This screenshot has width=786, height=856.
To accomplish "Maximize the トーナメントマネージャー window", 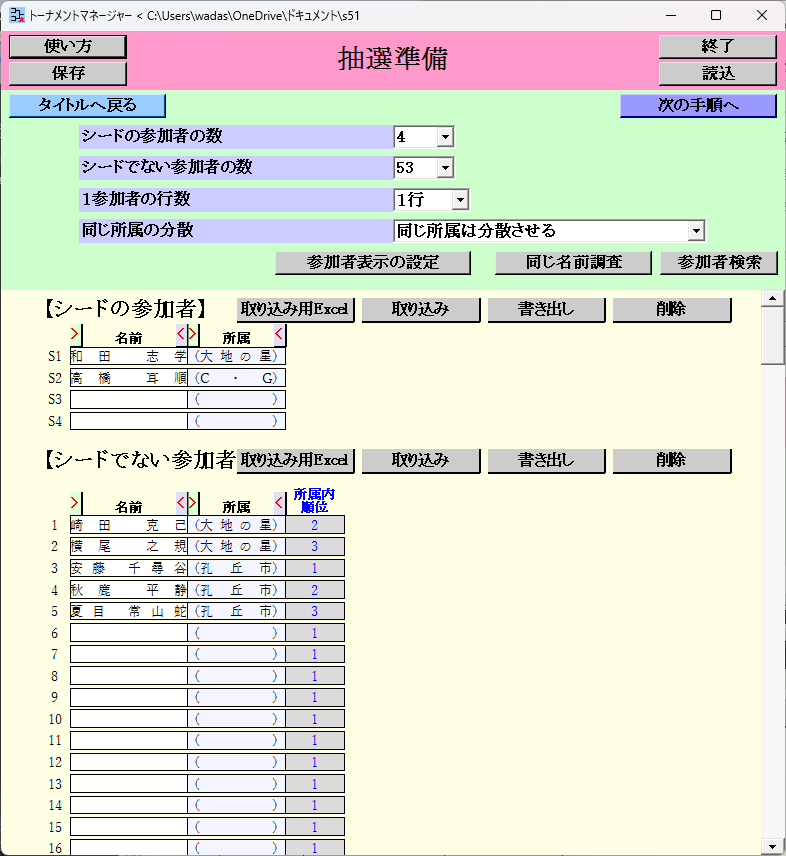I will tap(716, 15).
